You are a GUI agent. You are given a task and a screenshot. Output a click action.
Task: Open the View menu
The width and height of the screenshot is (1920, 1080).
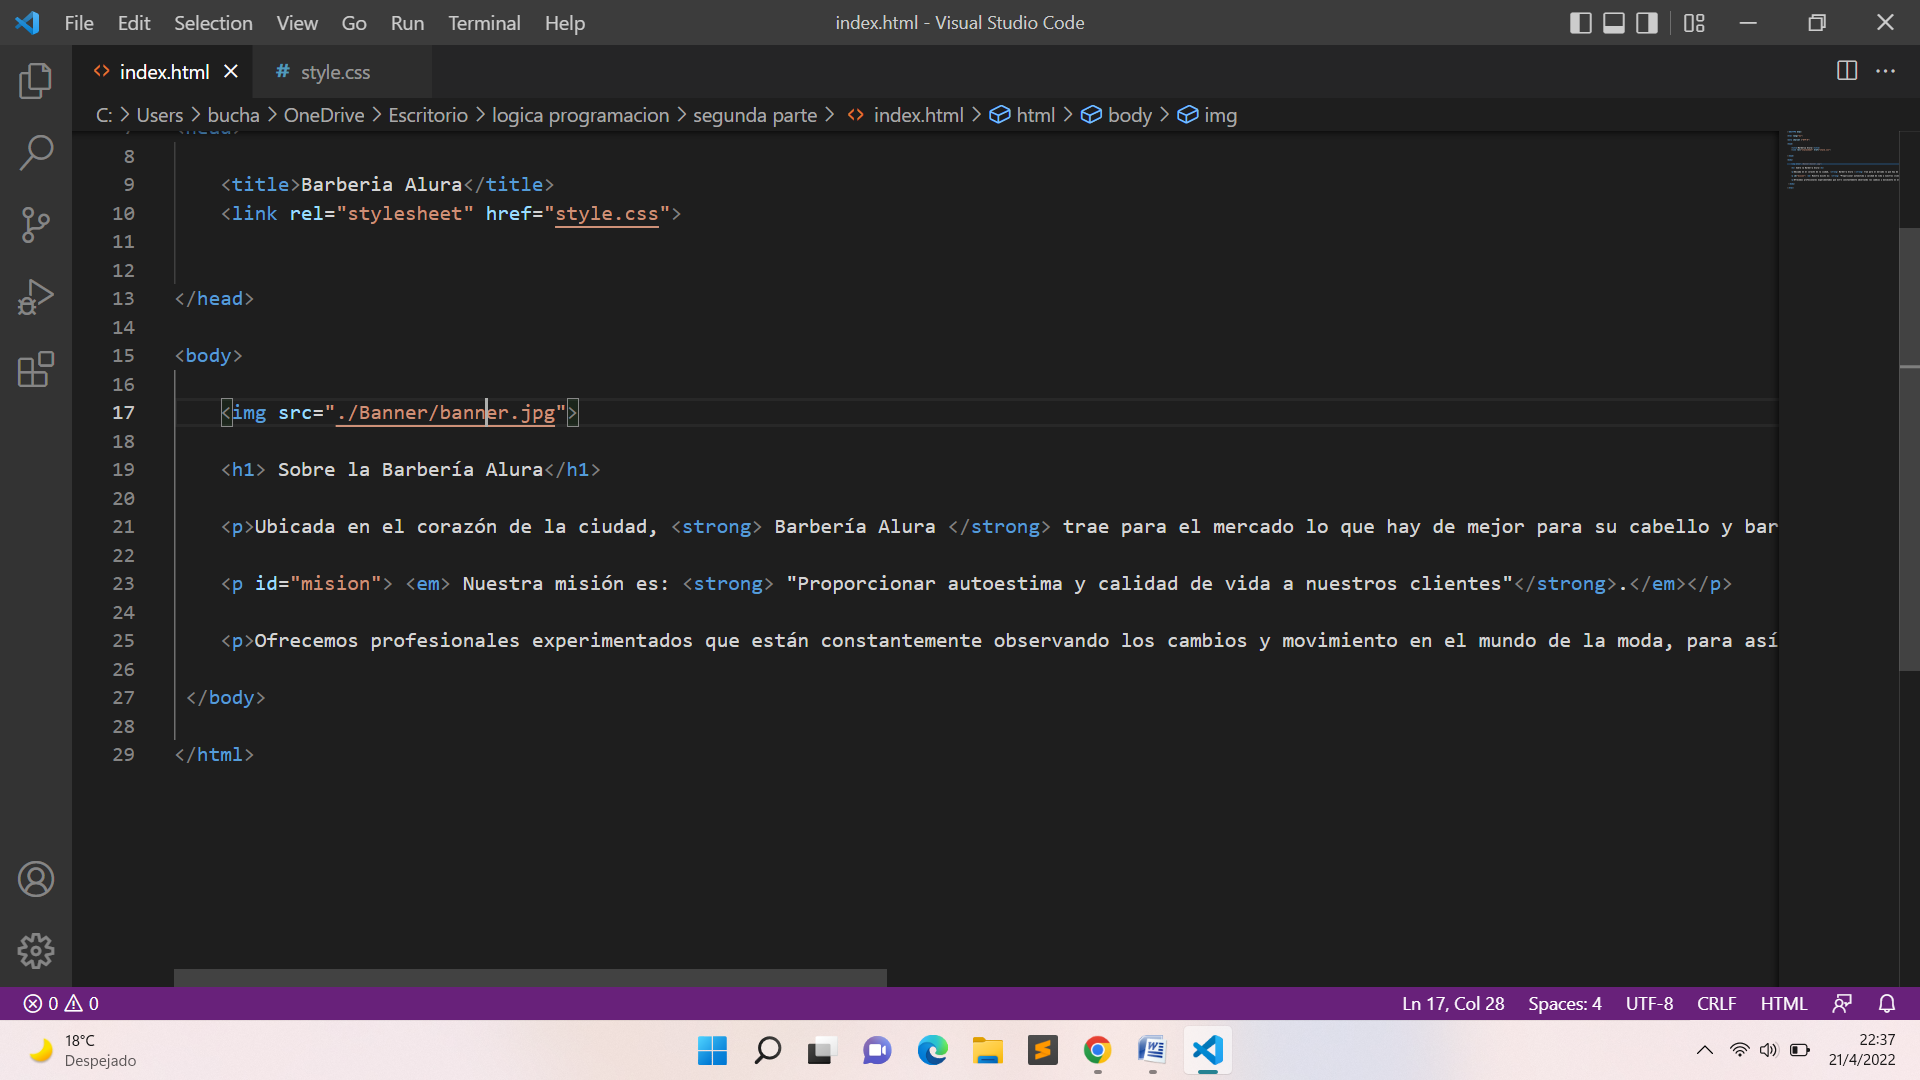click(x=297, y=23)
